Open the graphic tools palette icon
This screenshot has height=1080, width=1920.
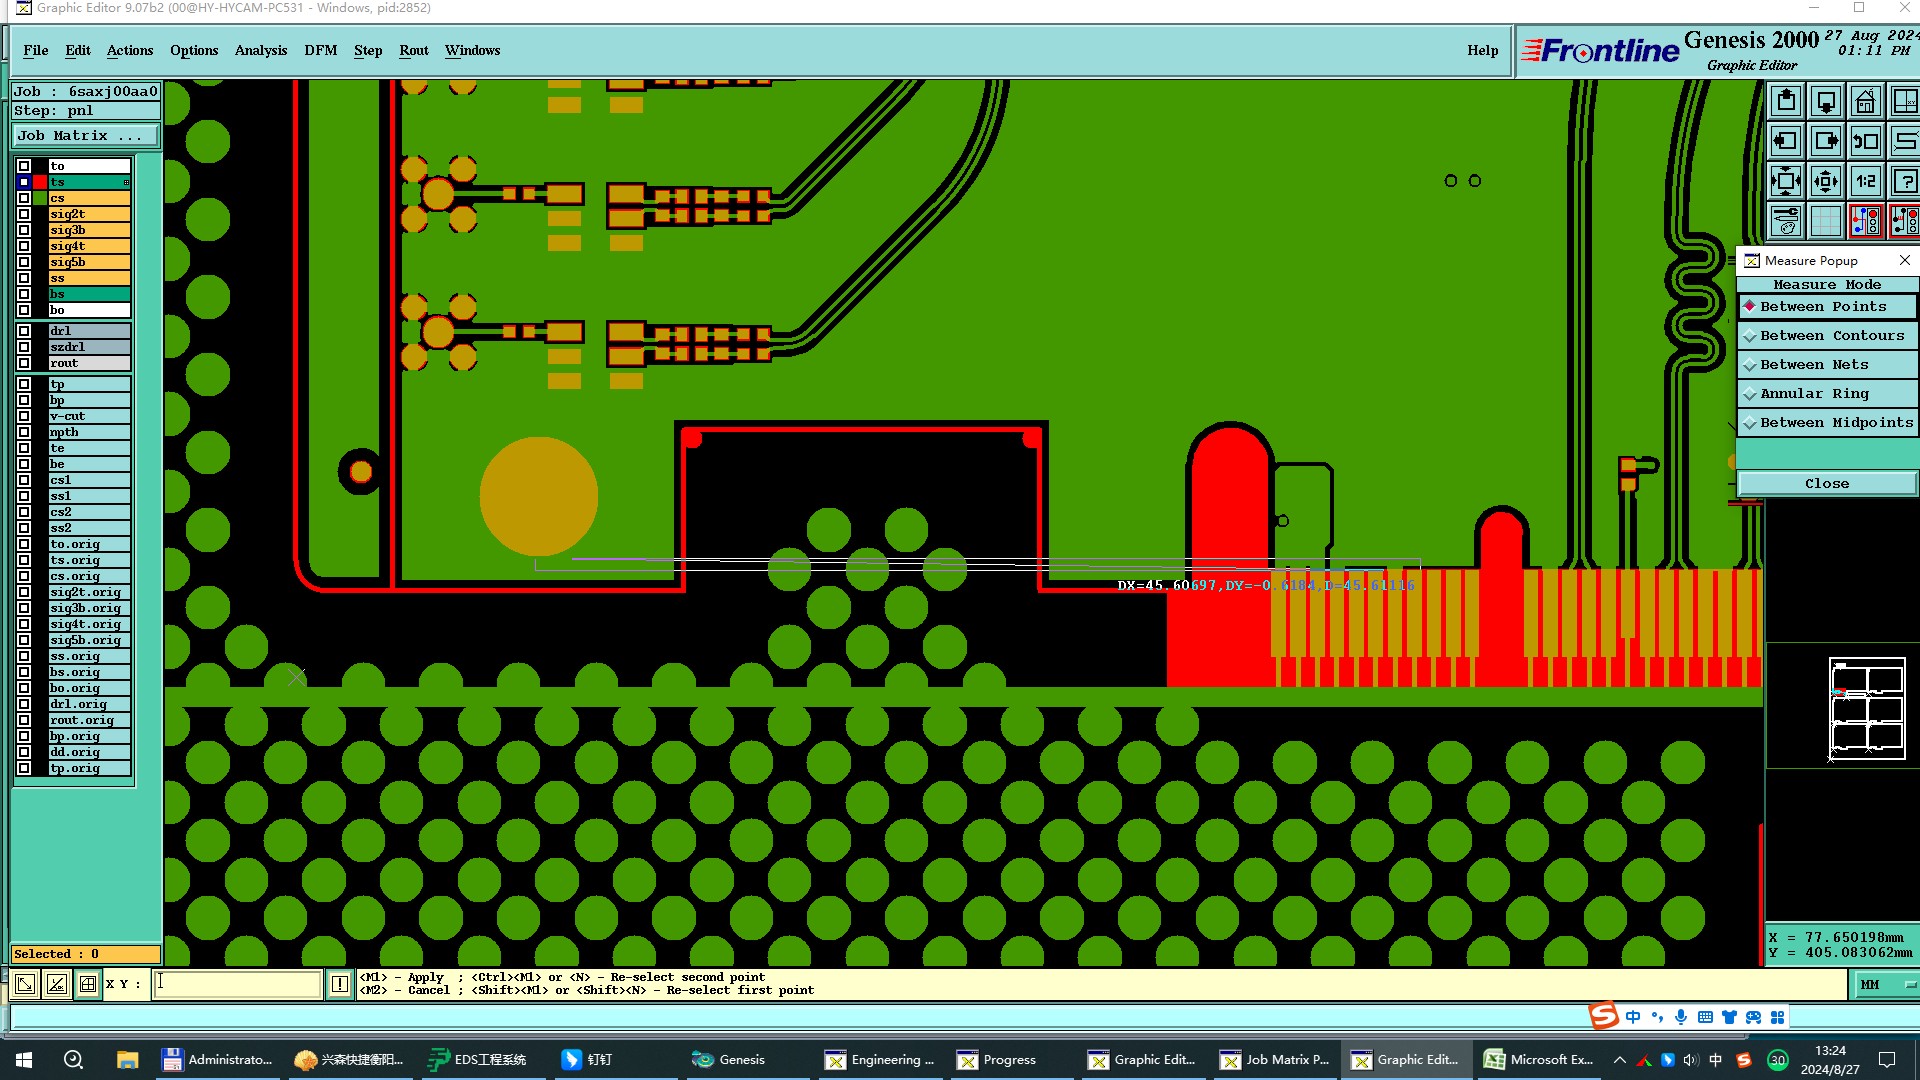click(1786, 221)
